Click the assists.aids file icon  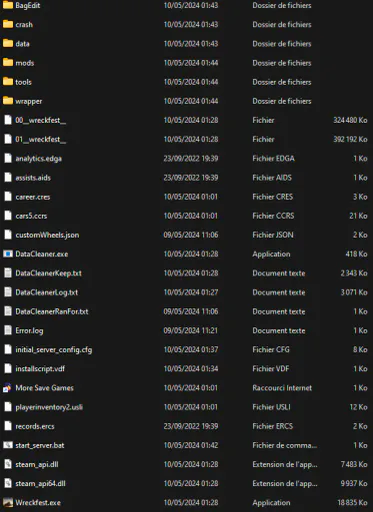(8, 178)
